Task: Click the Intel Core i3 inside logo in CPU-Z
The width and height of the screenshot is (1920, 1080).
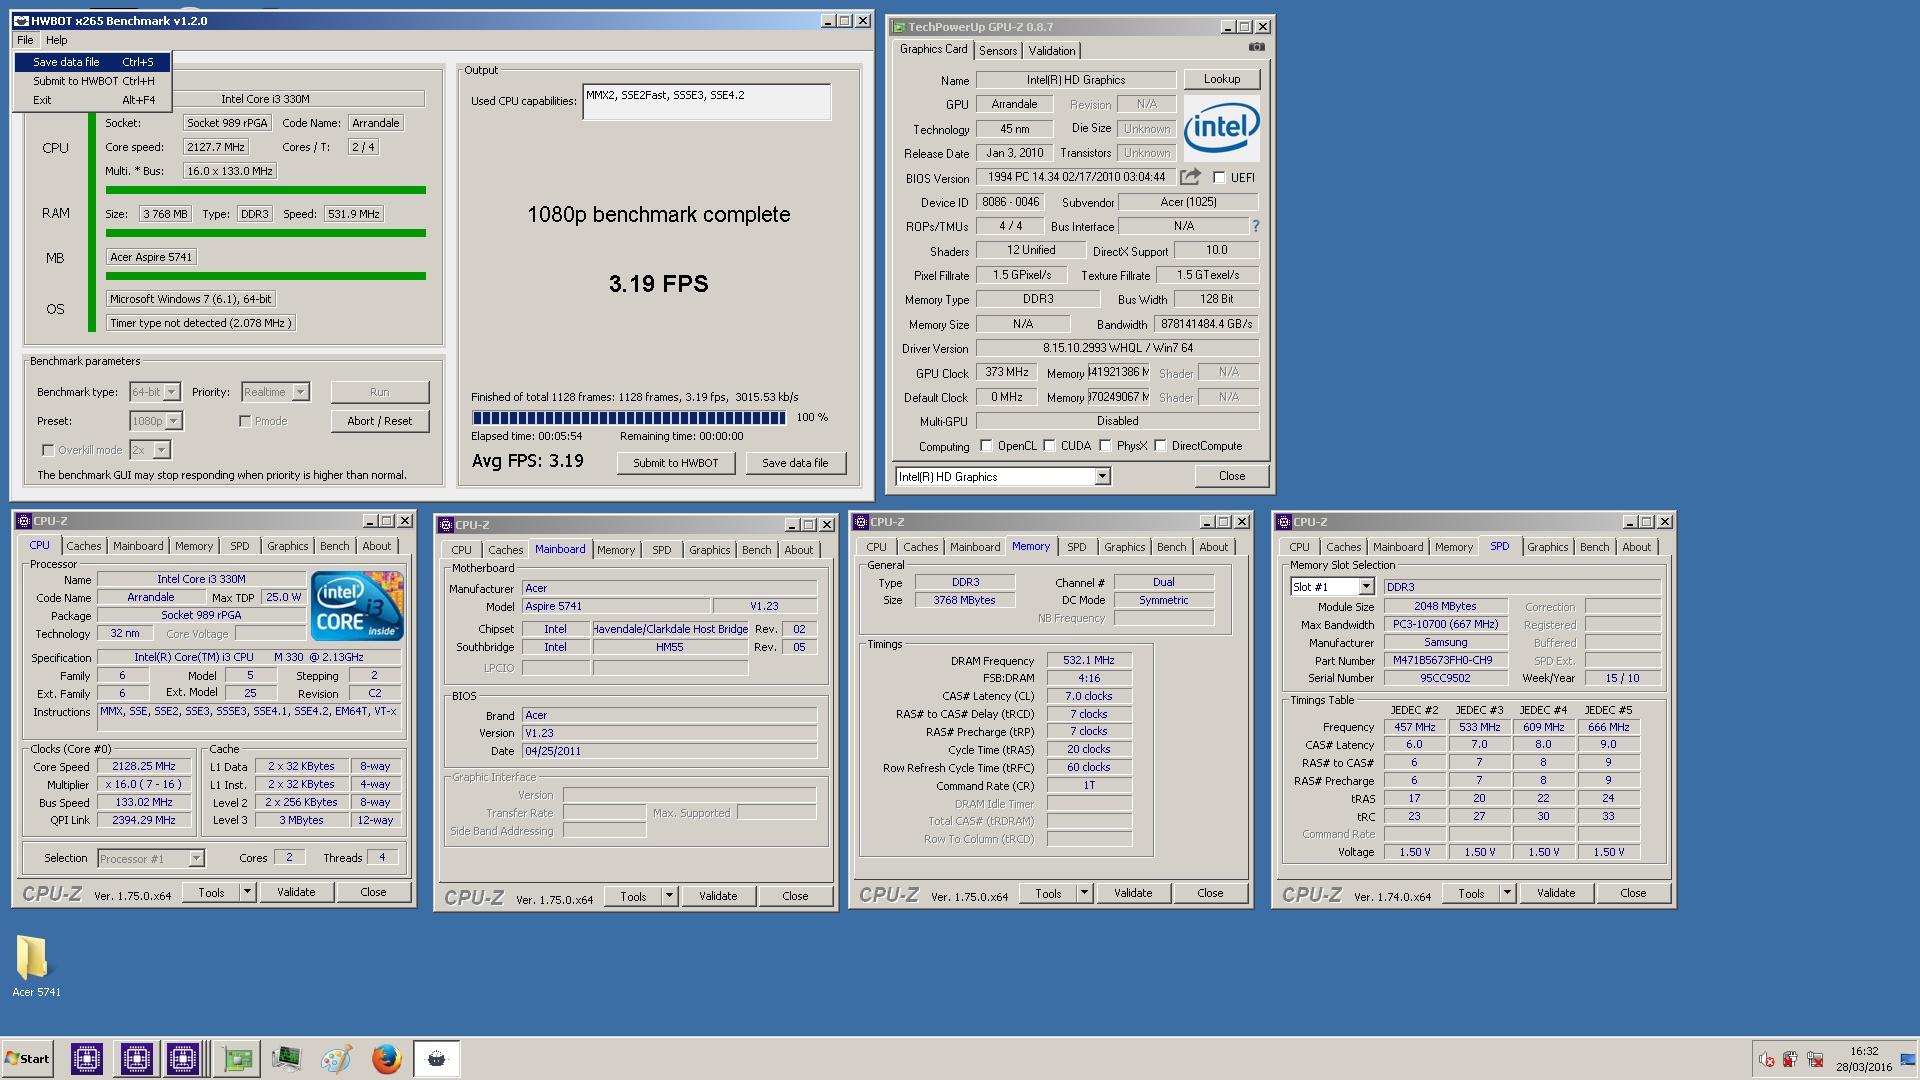Action: tap(357, 606)
